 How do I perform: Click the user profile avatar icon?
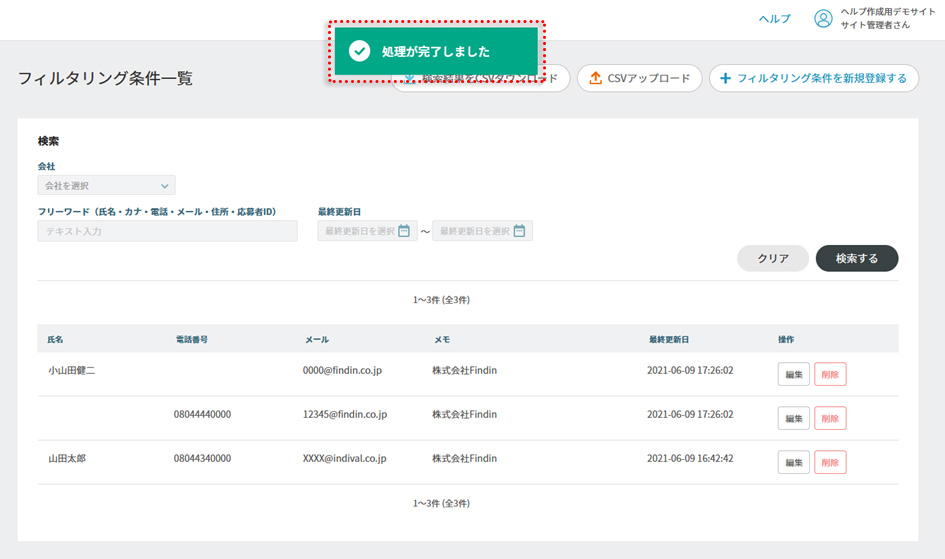click(823, 18)
